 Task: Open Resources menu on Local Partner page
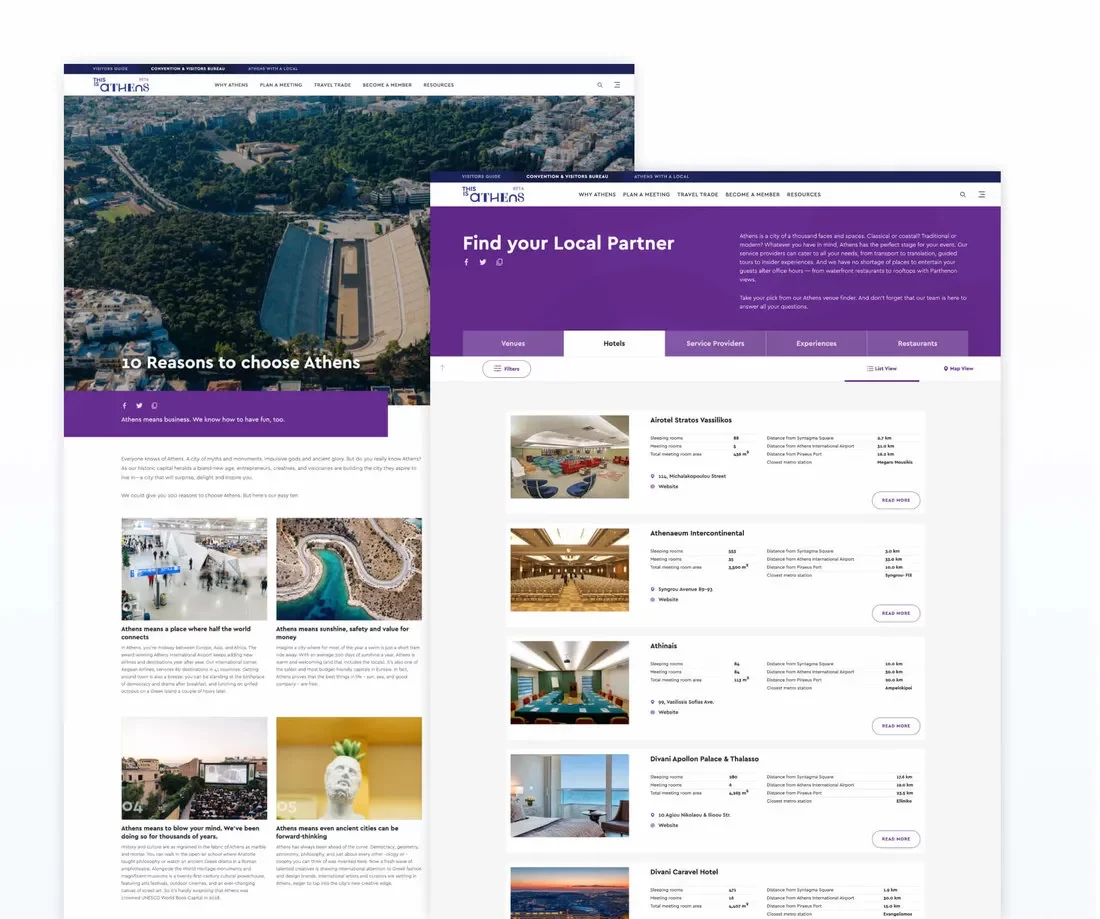click(804, 195)
